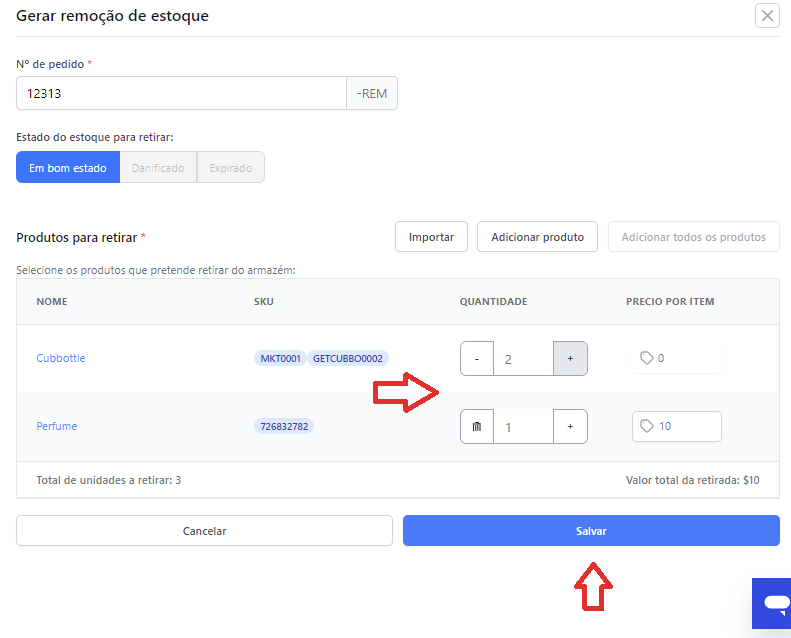791x638 pixels.
Task: Open the Cubbottle product link
Action: pyautogui.click(x=61, y=358)
